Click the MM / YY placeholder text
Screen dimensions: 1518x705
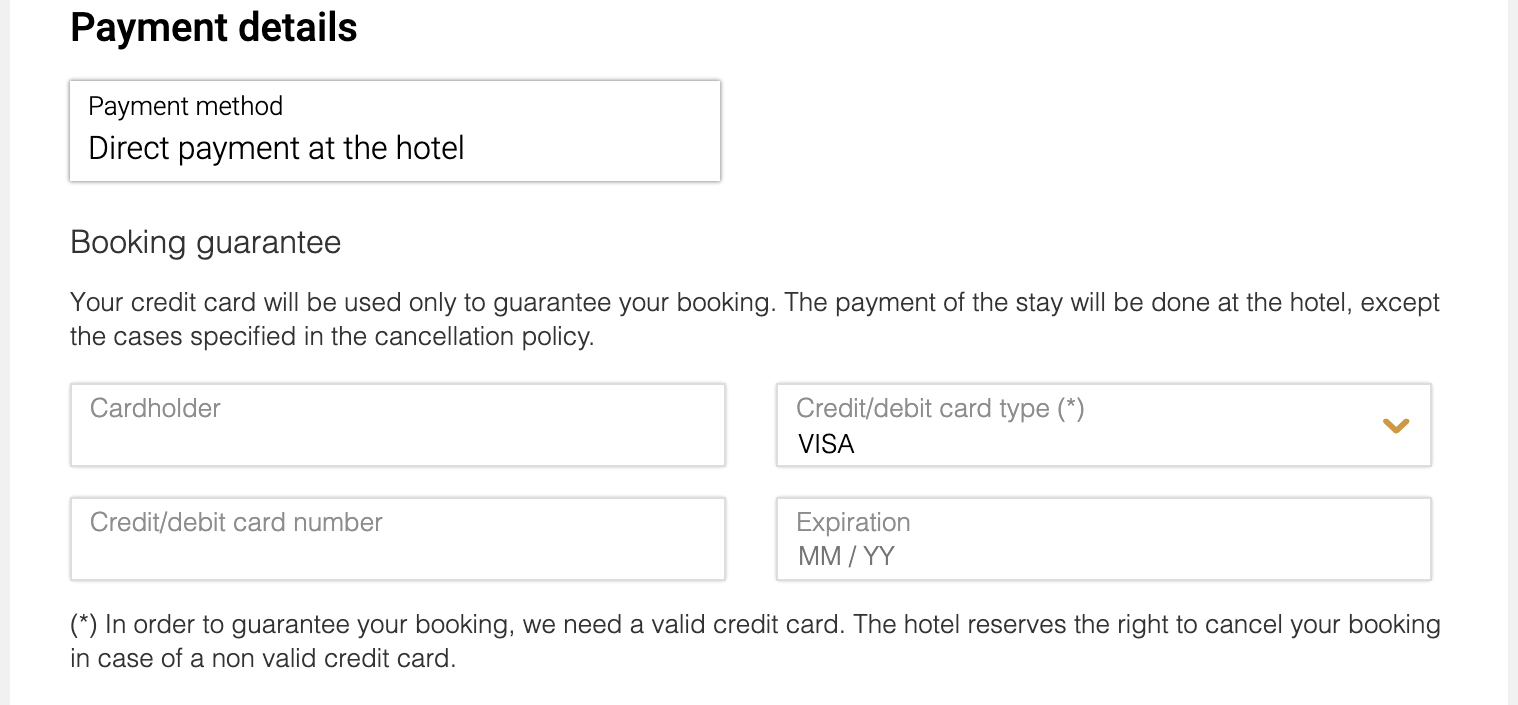[846, 556]
